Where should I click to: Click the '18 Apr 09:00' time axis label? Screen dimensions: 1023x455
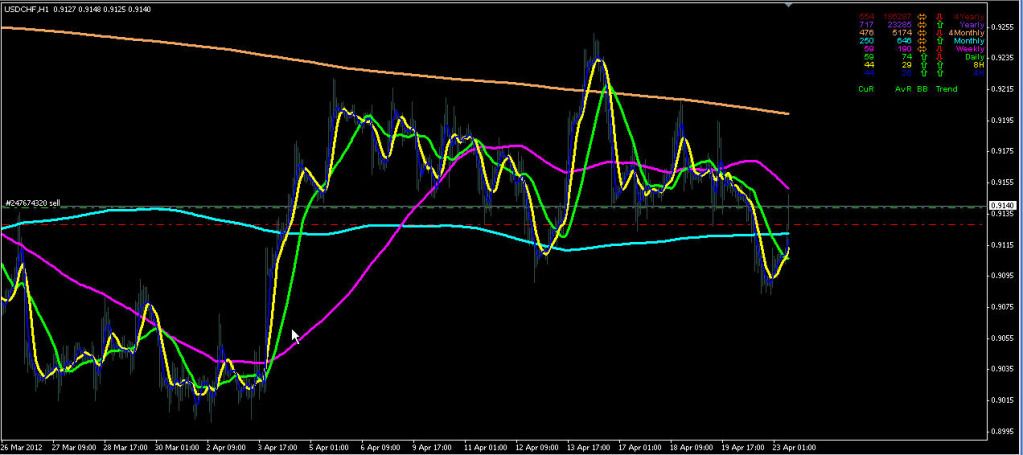tap(692, 448)
